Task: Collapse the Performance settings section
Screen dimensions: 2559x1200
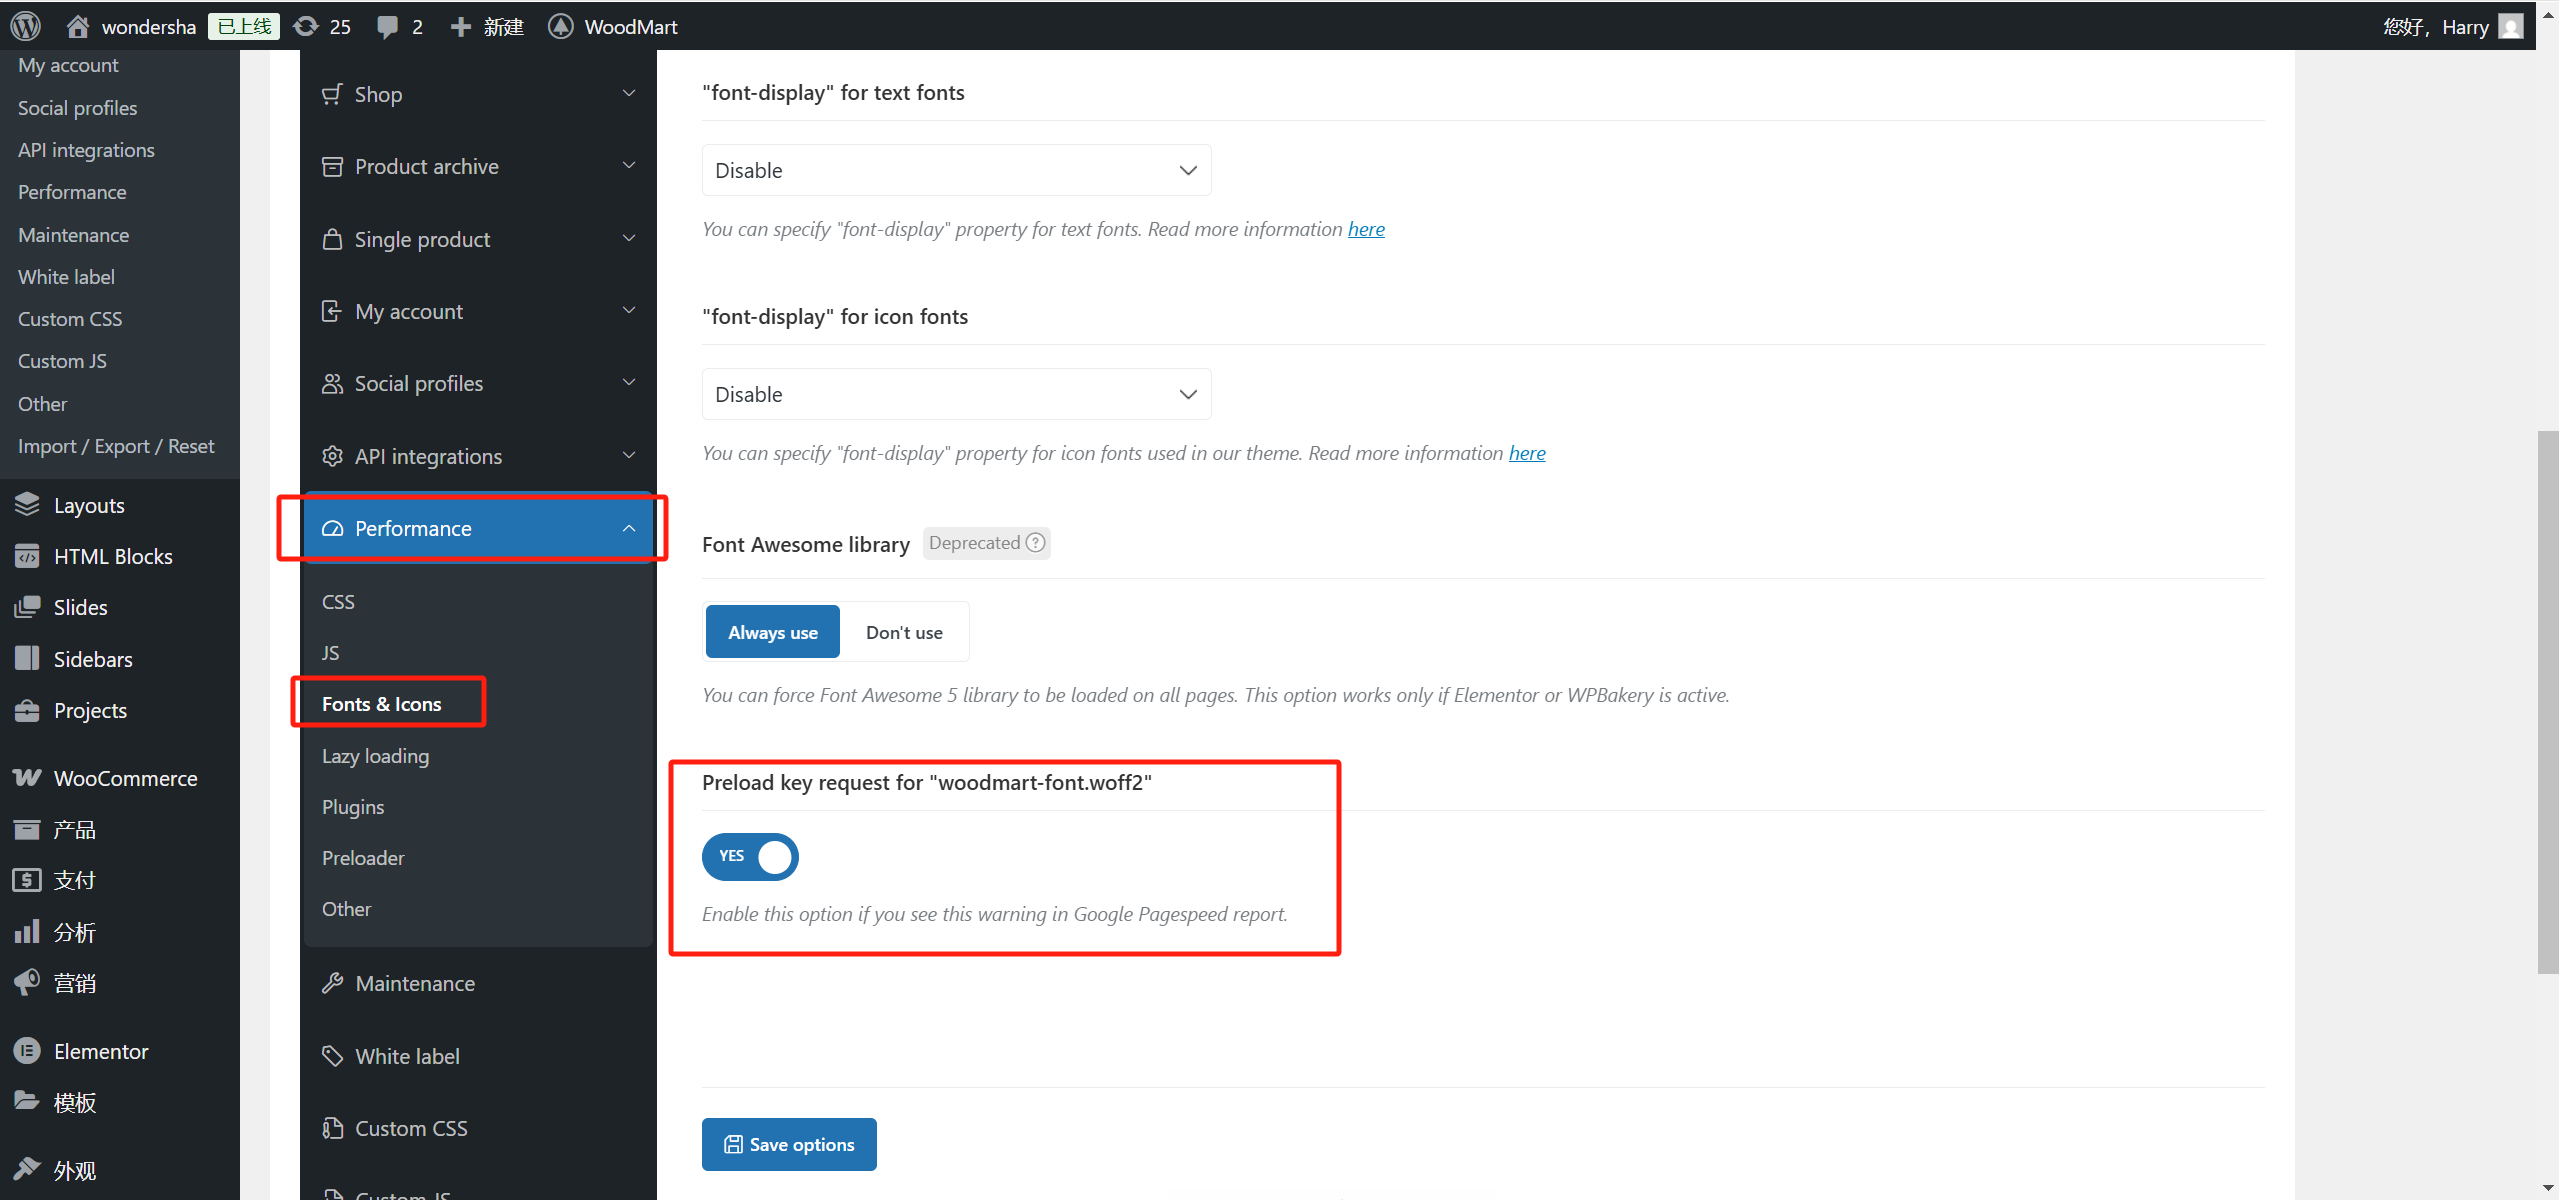Action: point(478,528)
